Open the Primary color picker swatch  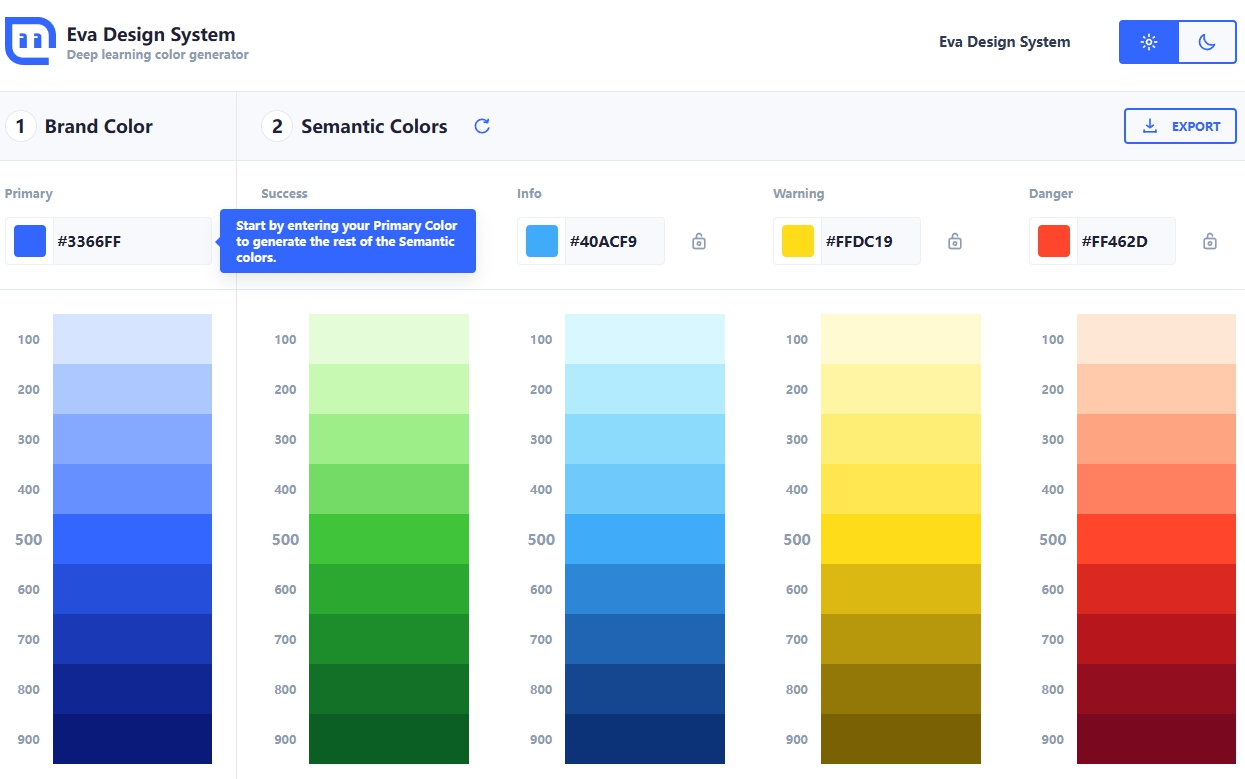coord(30,241)
